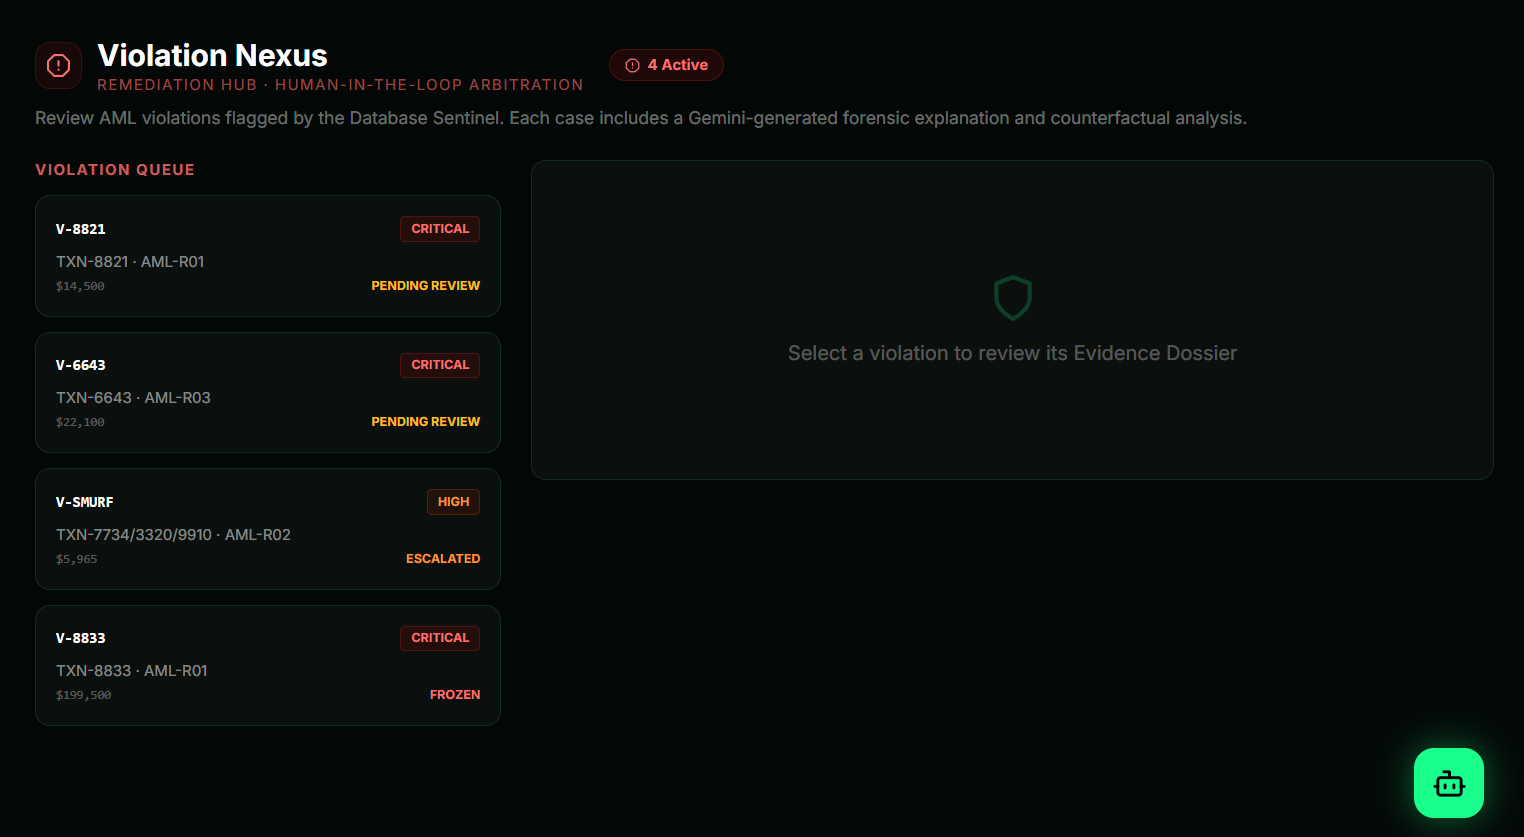Click the ESCALATED status label
Viewport: 1524px width, 837px height.
[x=442, y=559]
